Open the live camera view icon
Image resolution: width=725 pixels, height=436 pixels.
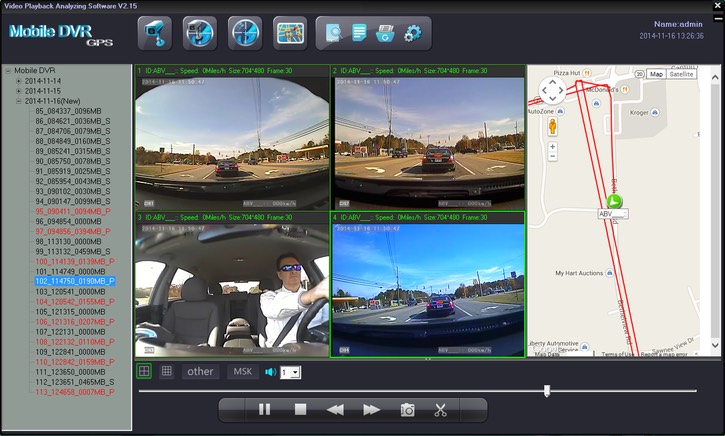(155, 33)
